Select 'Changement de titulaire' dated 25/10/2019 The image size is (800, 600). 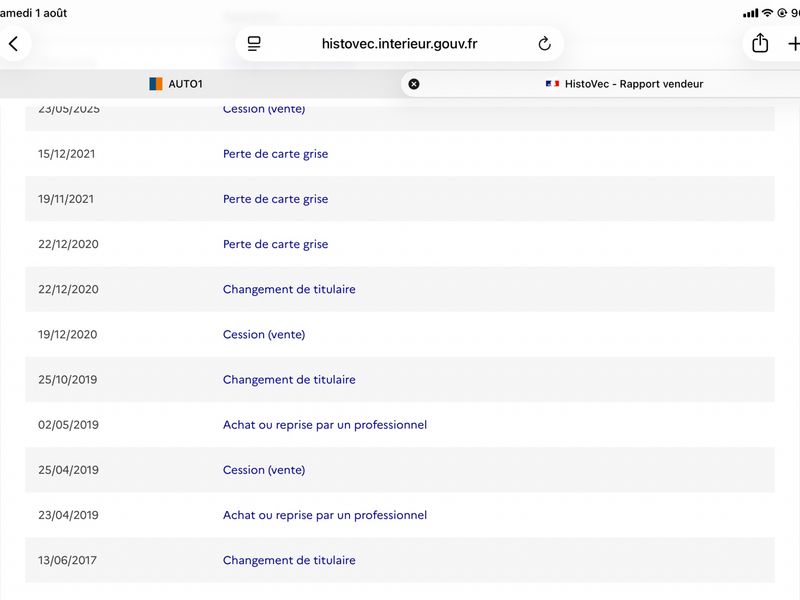(x=289, y=380)
